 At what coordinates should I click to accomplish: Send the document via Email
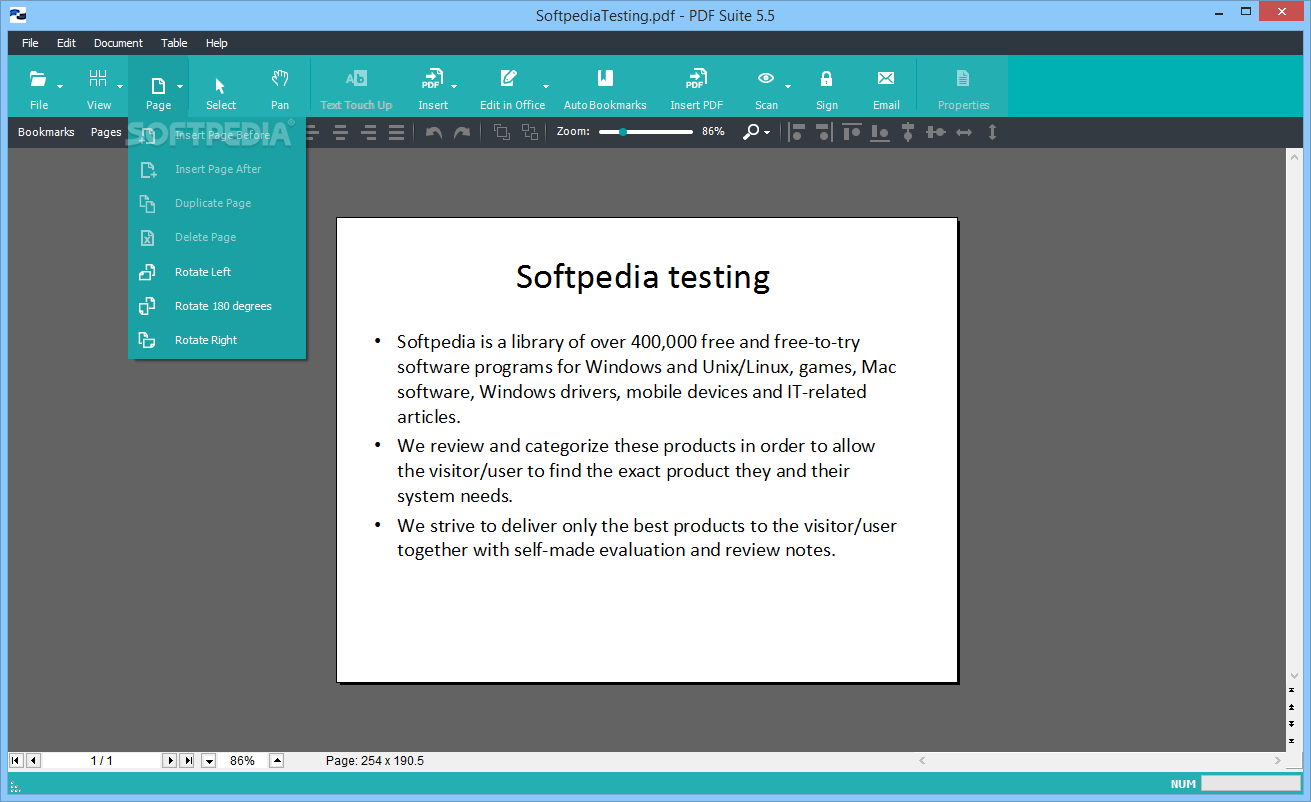point(886,88)
